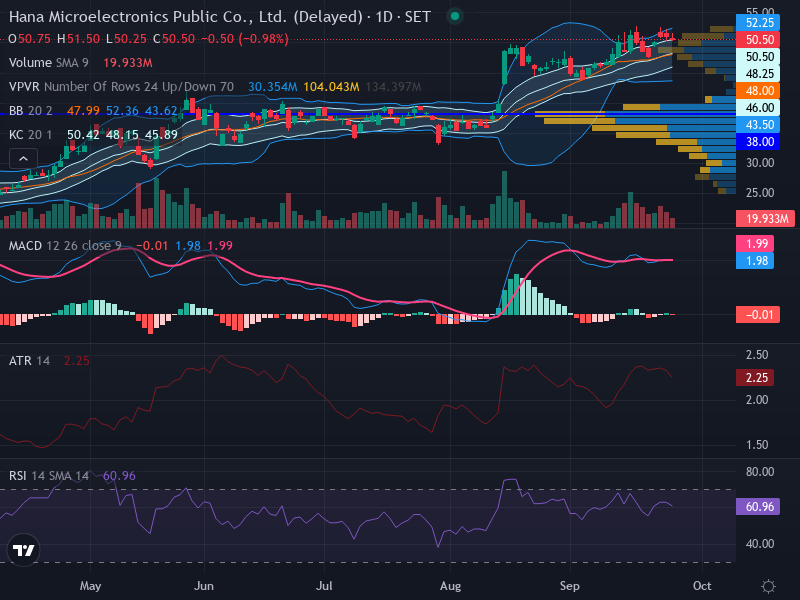The width and height of the screenshot is (800, 600).
Task: Click the Sep label on time axis
Action: tap(569, 586)
